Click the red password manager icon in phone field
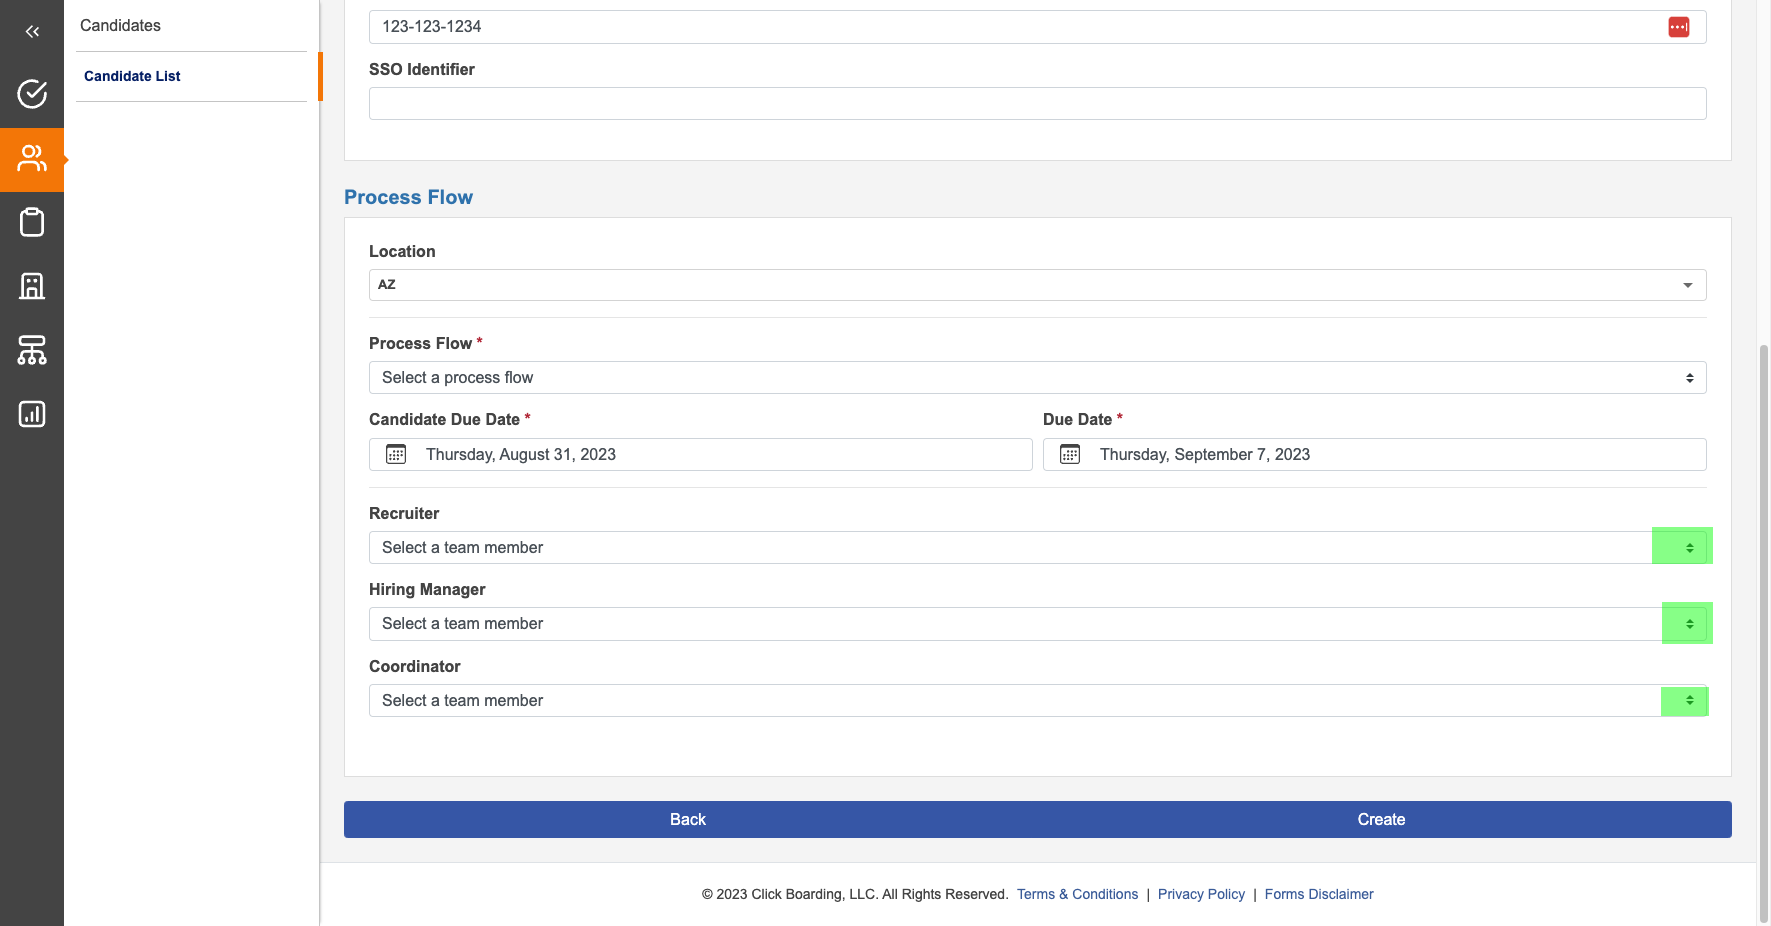This screenshot has width=1771, height=926. 1678,27
